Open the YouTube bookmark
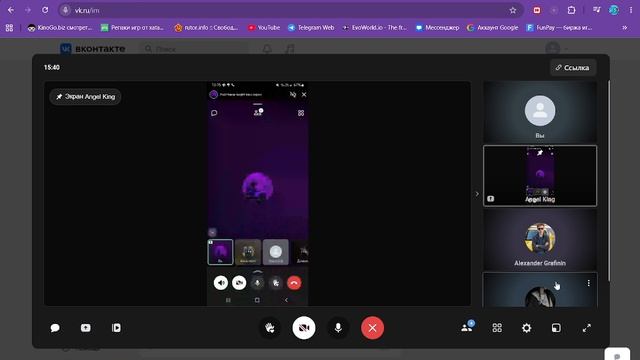The height and width of the screenshot is (360, 640). click(264, 28)
